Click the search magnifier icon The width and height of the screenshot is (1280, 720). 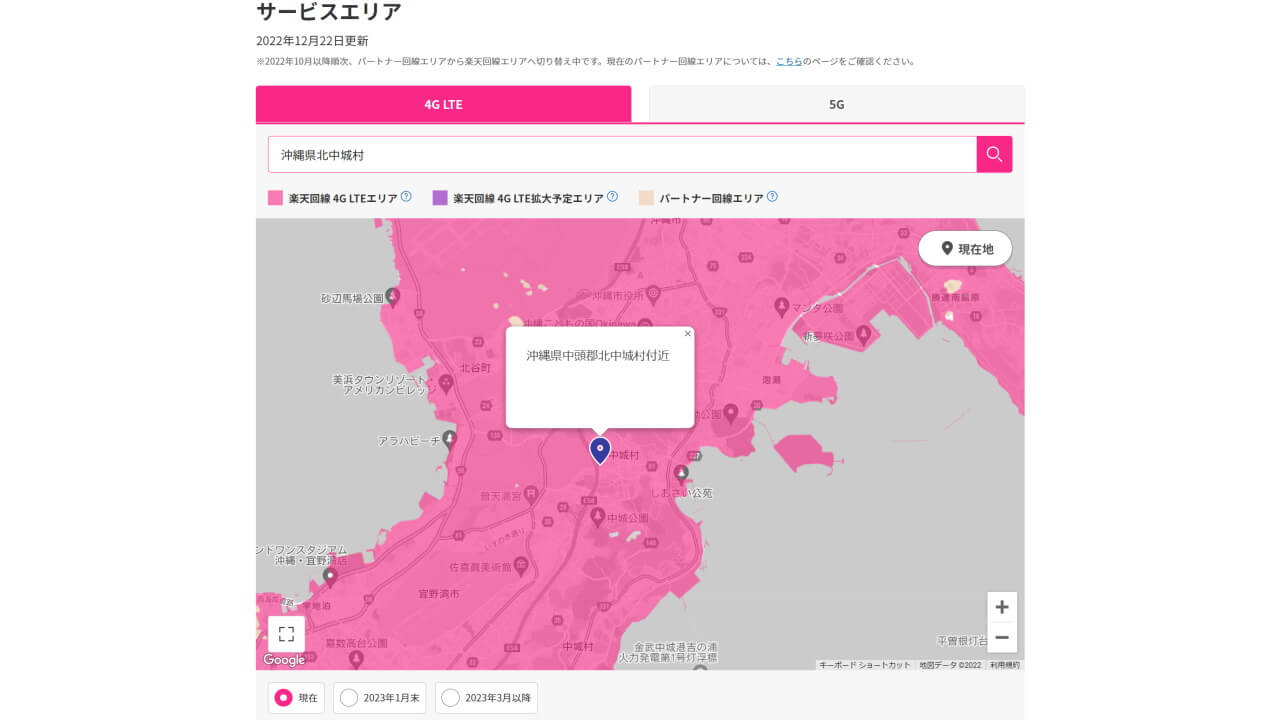click(993, 154)
